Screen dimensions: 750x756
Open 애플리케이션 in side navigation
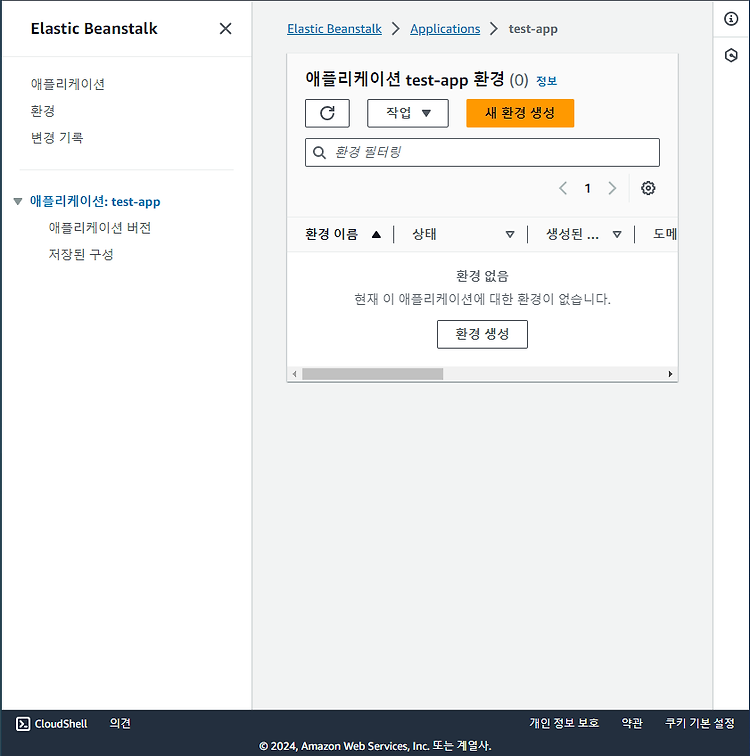[67, 84]
